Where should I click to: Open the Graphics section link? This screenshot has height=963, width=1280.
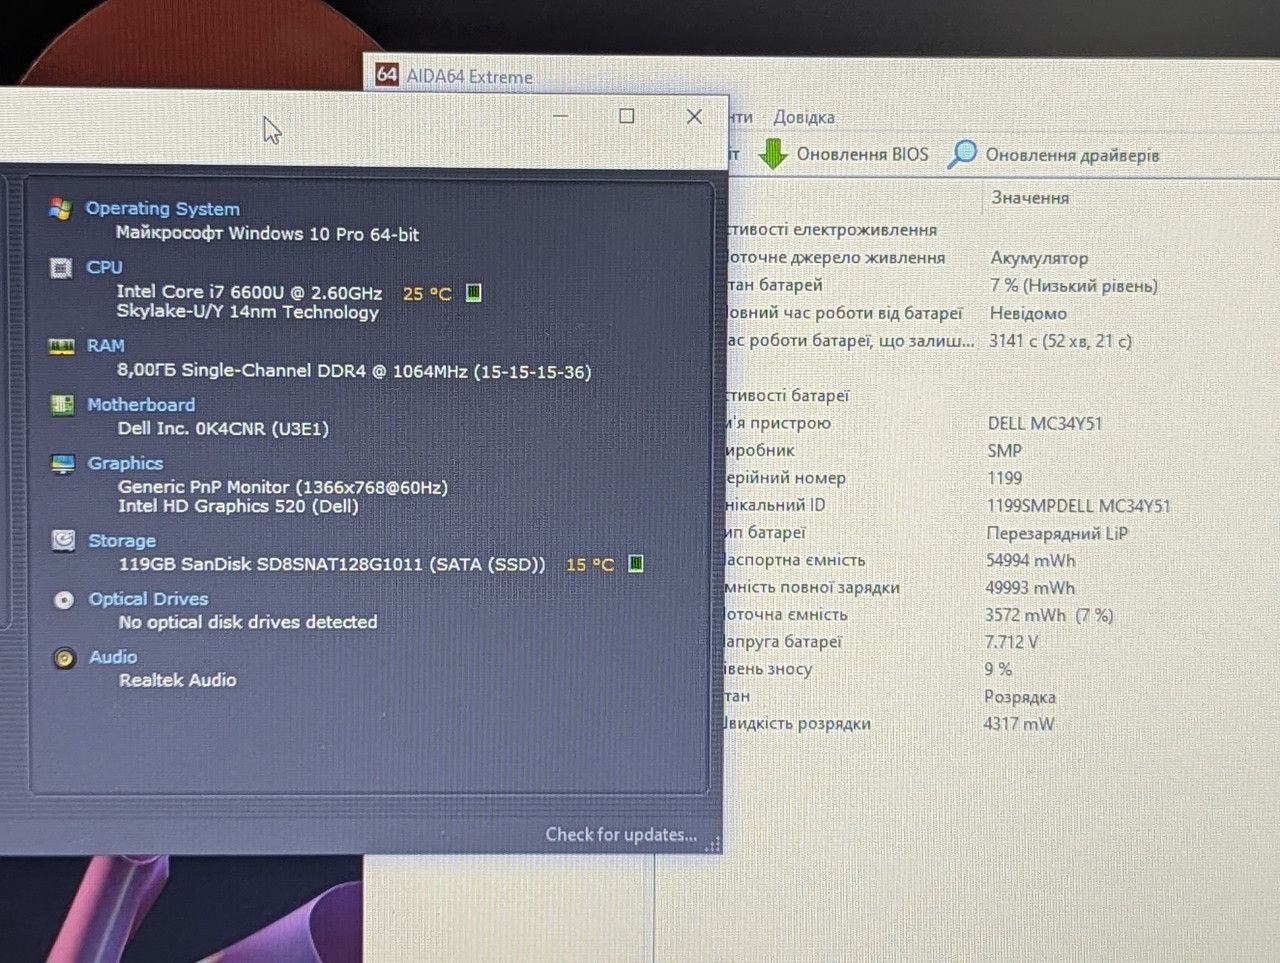click(125, 464)
